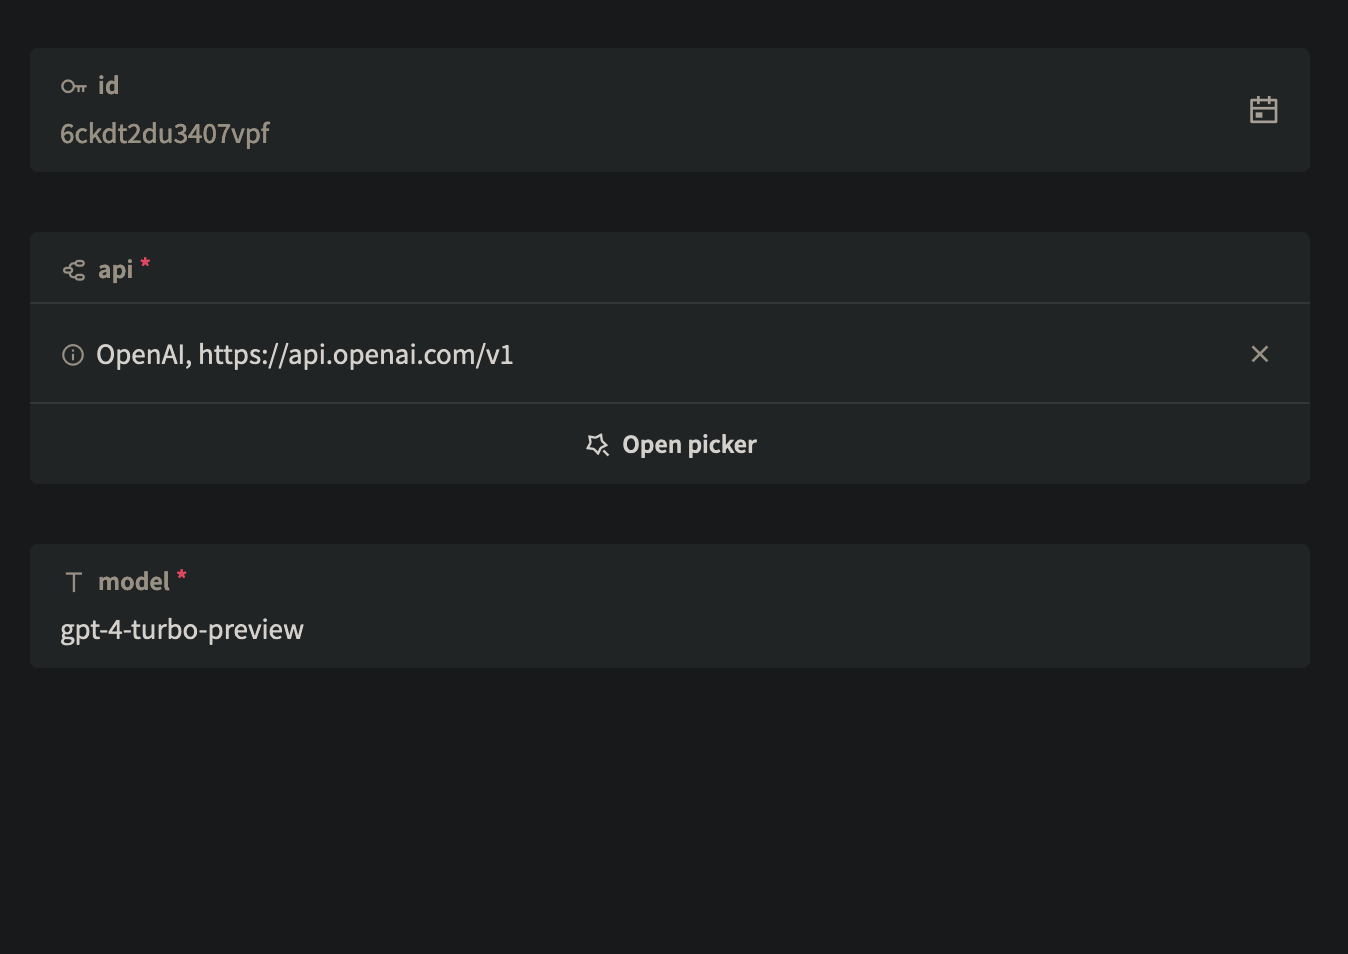This screenshot has width=1348, height=954.
Task: Click the key icon beside the id label
Action: point(73,86)
